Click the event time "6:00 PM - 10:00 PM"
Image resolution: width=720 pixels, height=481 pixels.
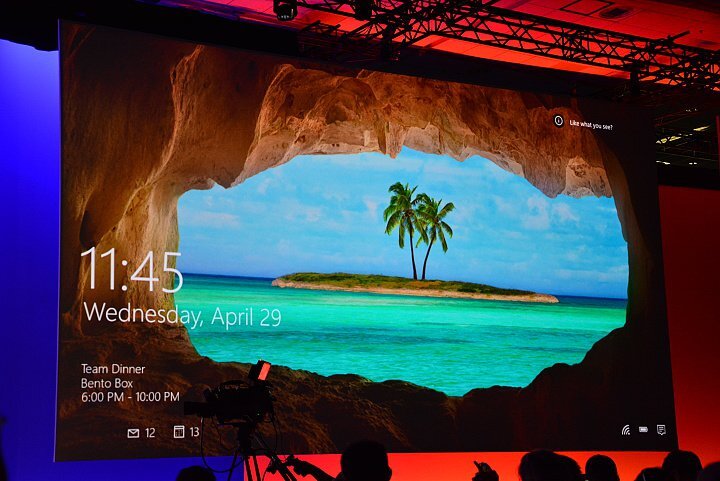(130, 397)
